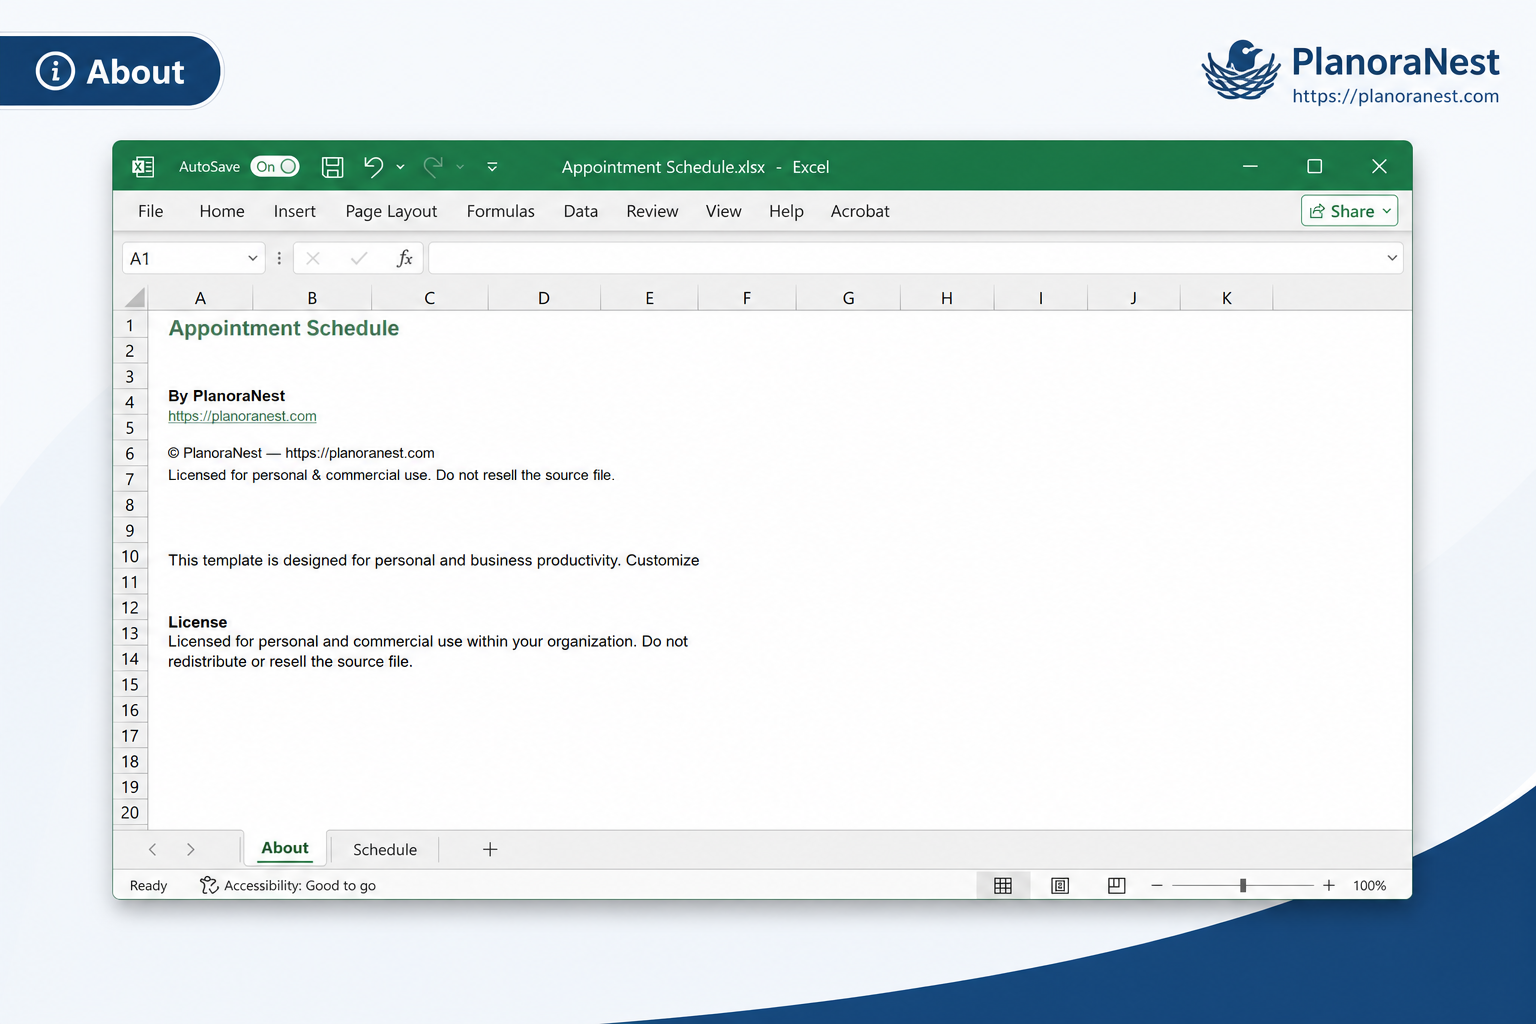The height and width of the screenshot is (1024, 1536).
Task: Open the https://planoranest.com hyperlink in sheet
Action: (242, 416)
